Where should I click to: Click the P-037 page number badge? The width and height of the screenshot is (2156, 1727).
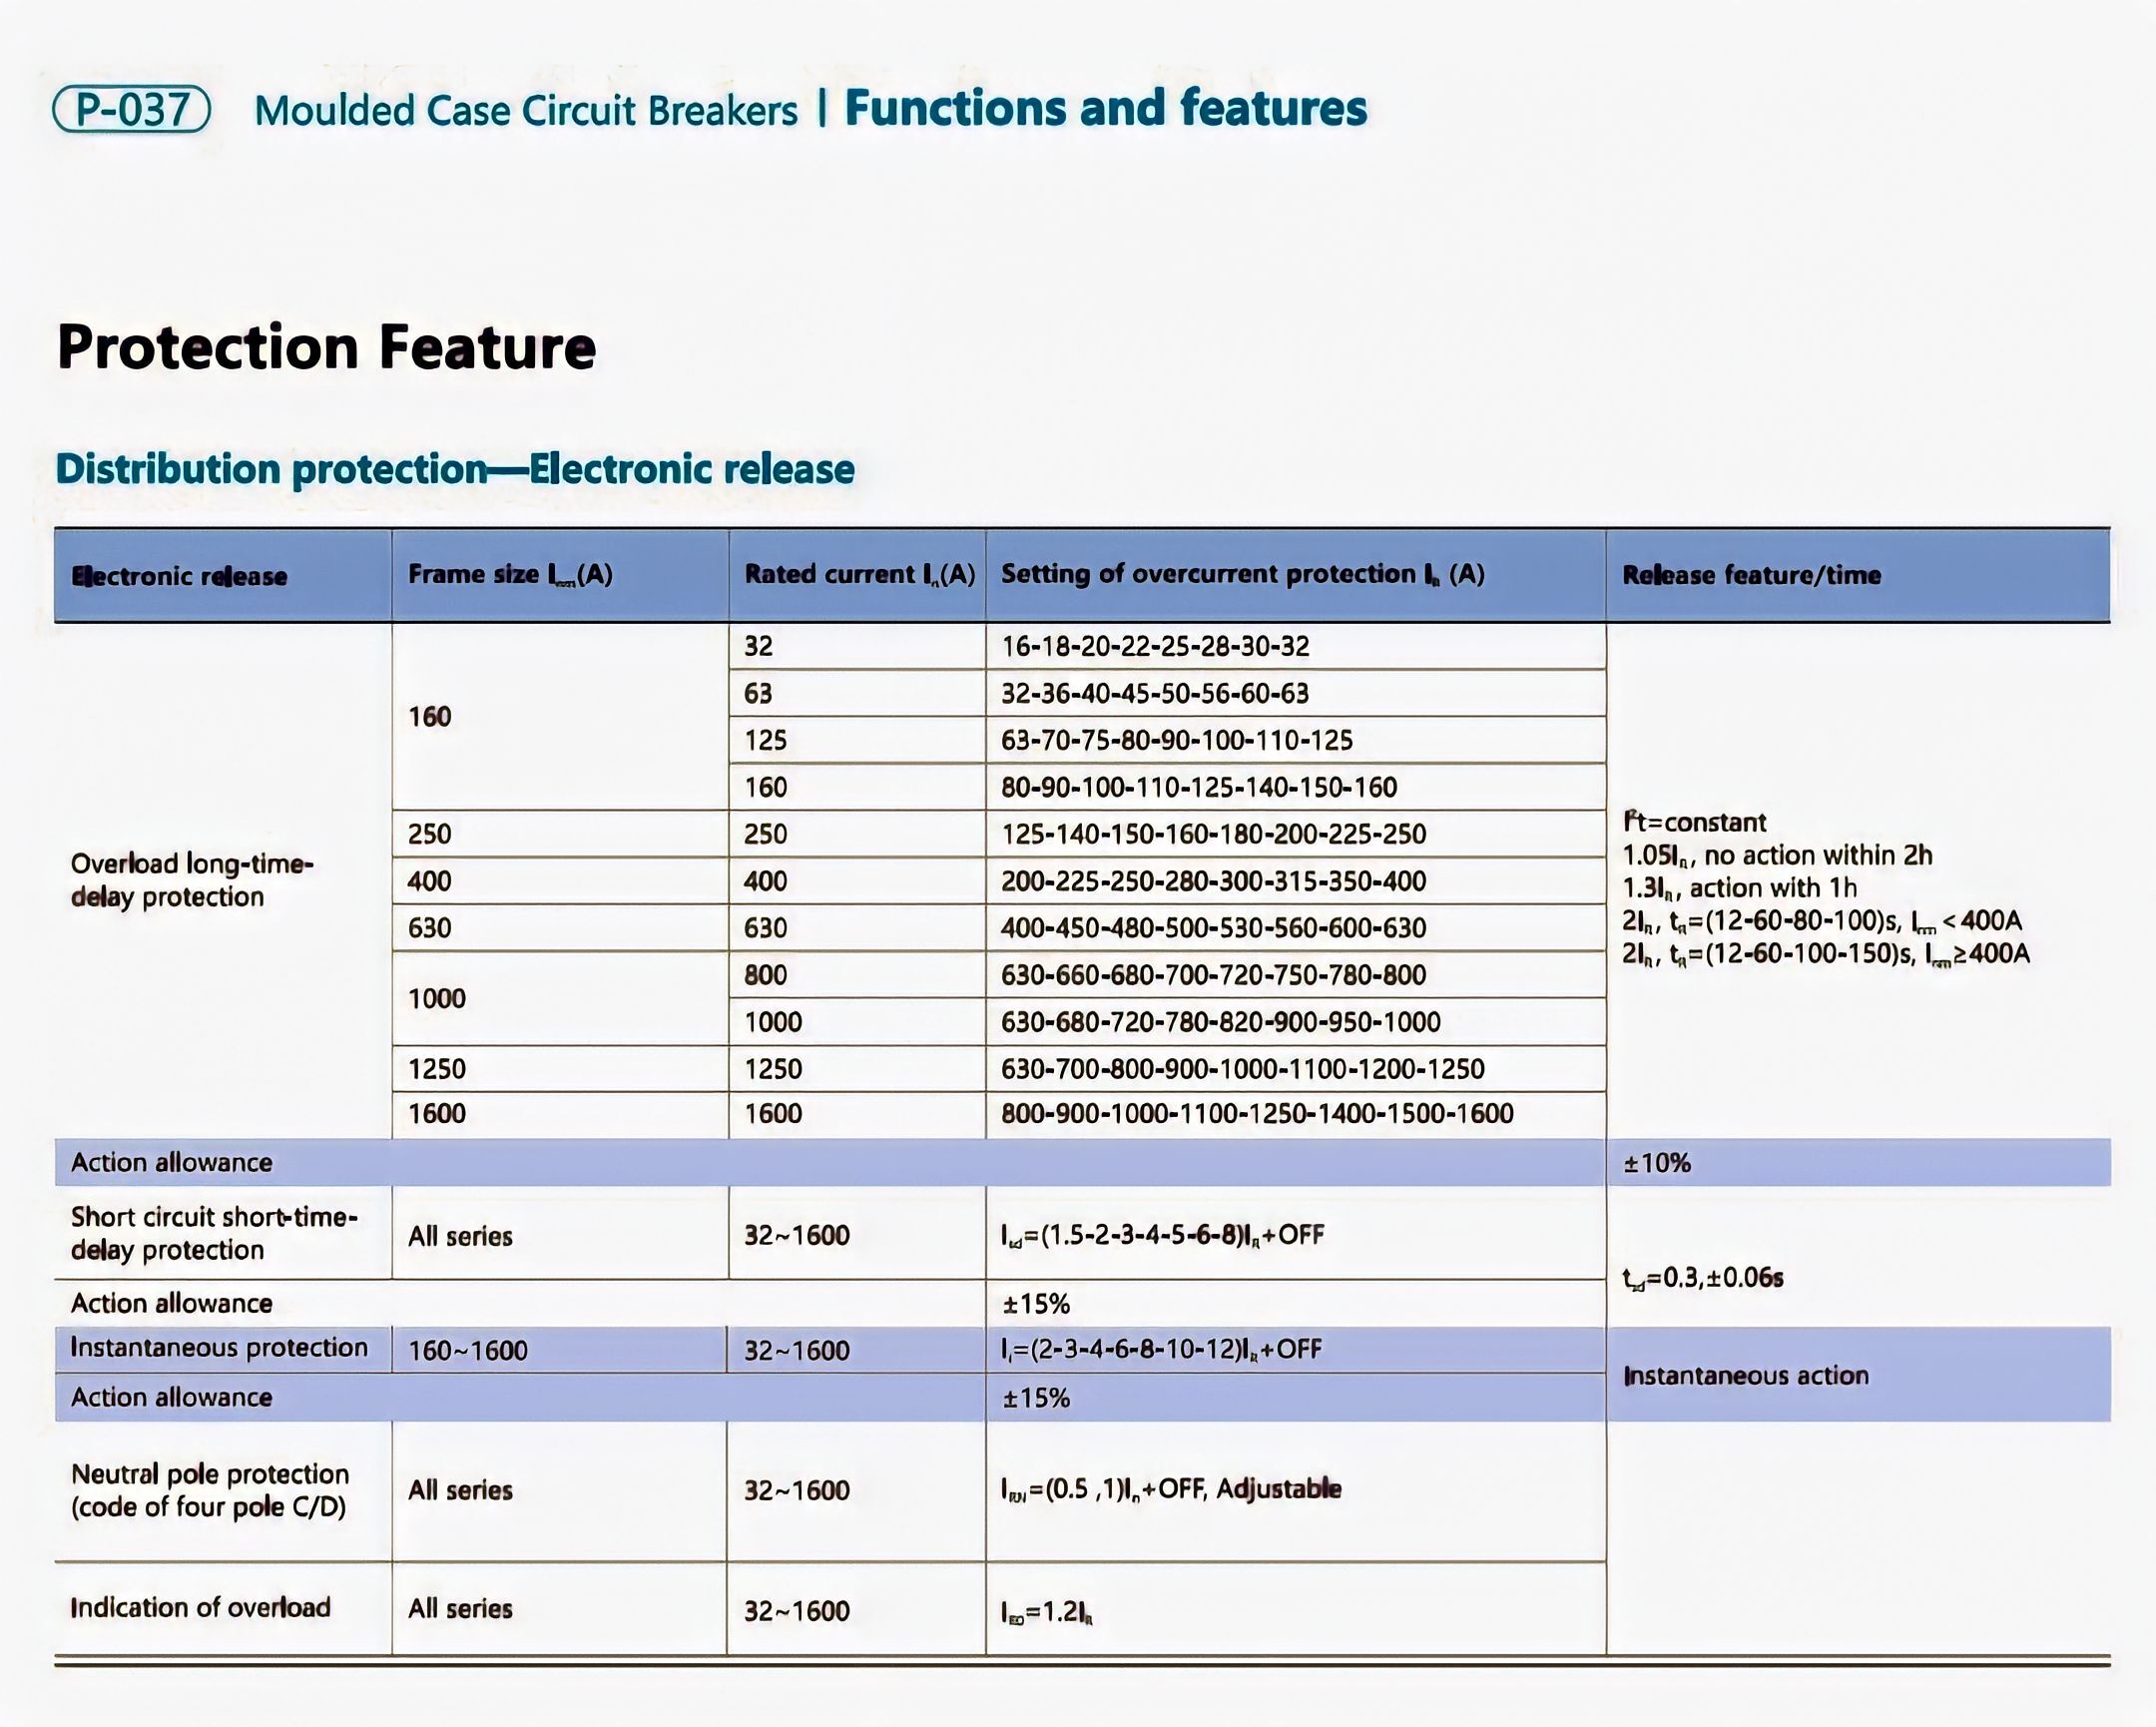131,109
